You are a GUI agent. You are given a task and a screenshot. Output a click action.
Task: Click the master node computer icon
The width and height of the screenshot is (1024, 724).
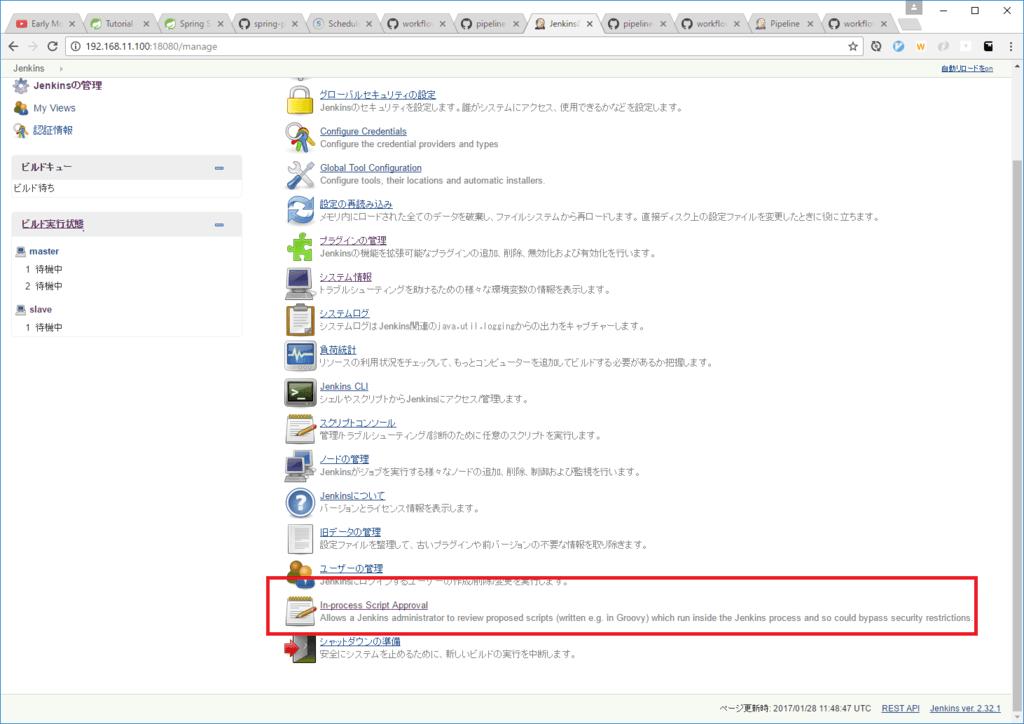click(x=20, y=251)
